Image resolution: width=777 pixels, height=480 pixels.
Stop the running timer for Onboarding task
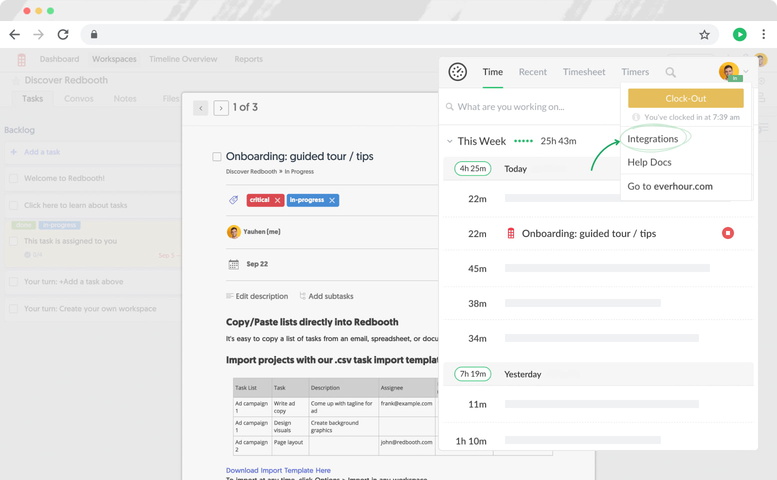727,233
